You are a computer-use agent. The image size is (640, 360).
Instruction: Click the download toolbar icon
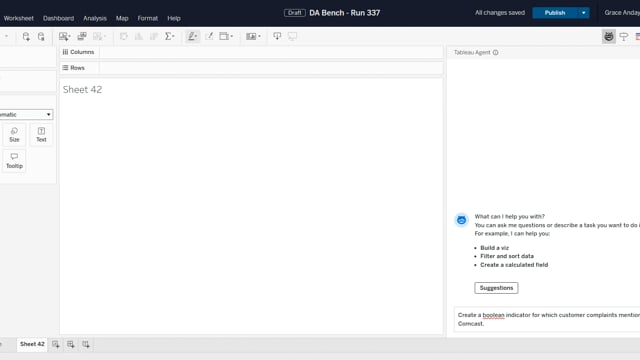point(277,36)
